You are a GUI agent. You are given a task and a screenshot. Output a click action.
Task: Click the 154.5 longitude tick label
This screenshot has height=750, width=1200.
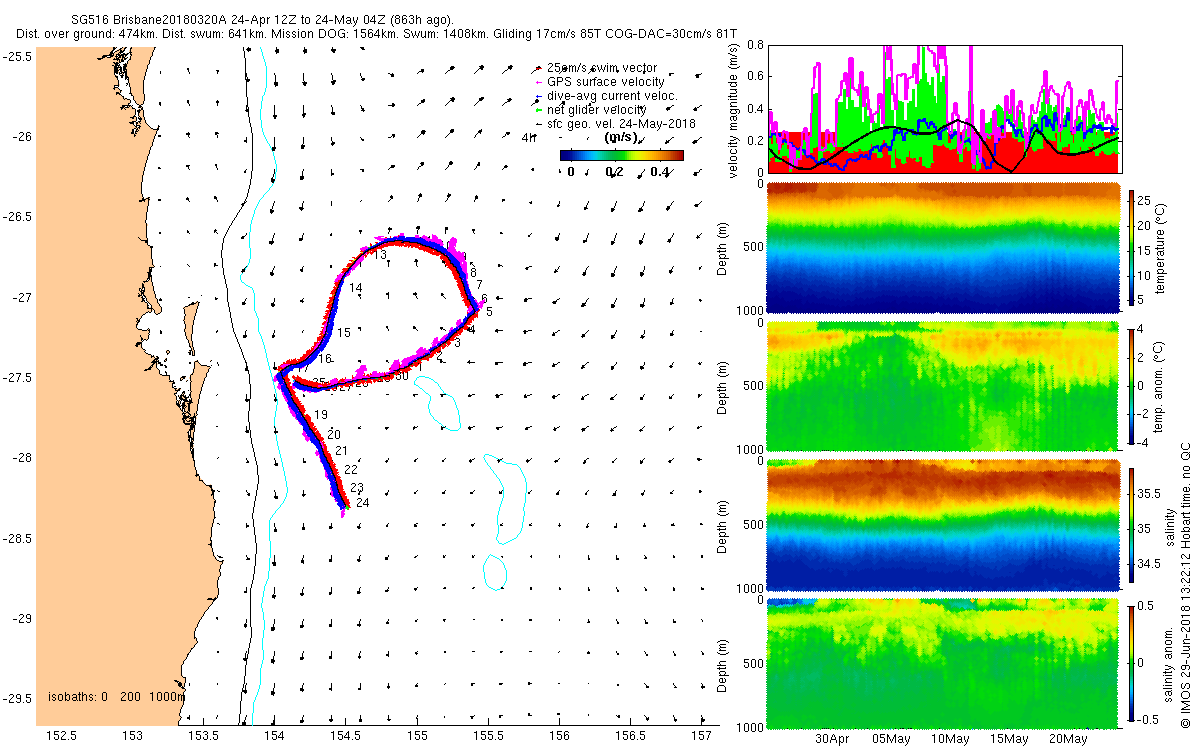coord(346,736)
